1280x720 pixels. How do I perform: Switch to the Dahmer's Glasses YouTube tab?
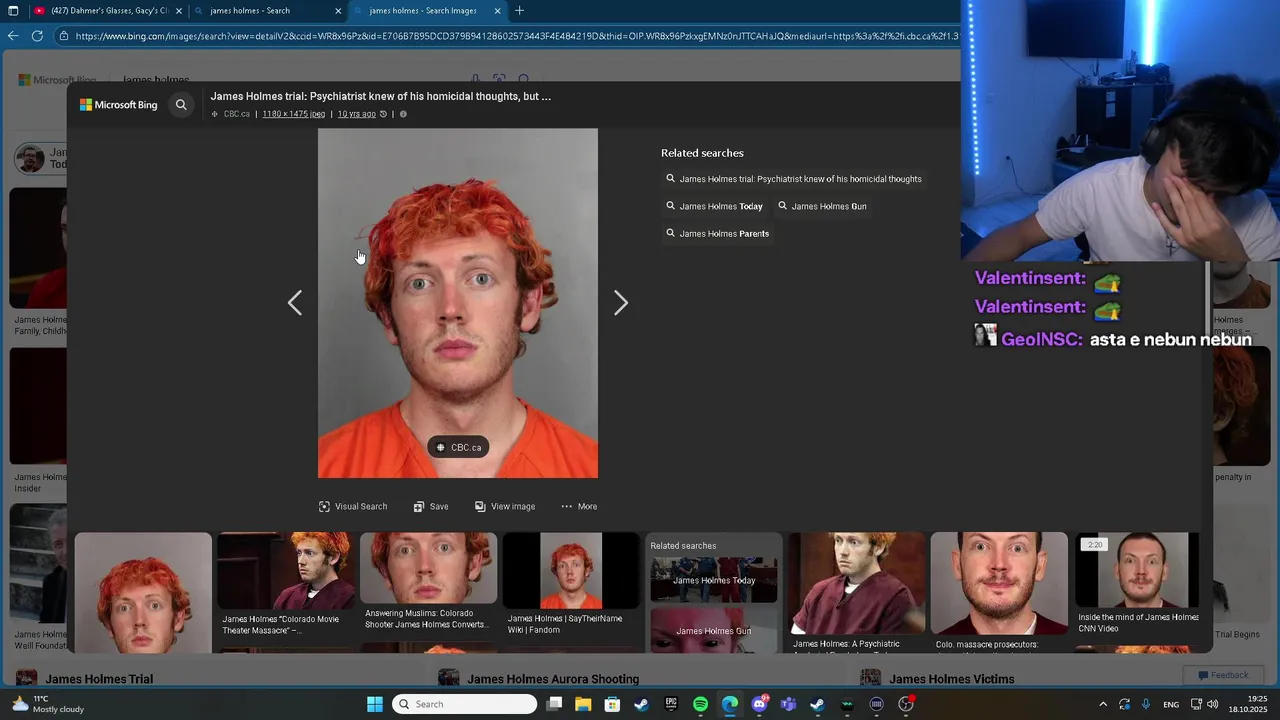[106, 11]
